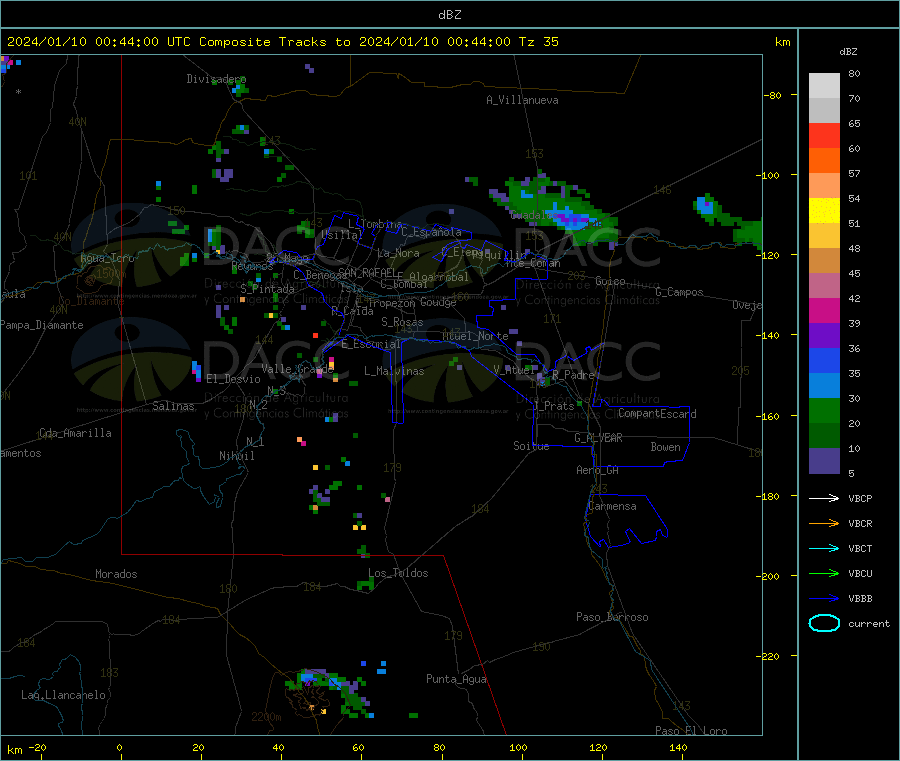Click the Divisadero map label
This screenshot has width=900, height=761.
click(x=216, y=79)
